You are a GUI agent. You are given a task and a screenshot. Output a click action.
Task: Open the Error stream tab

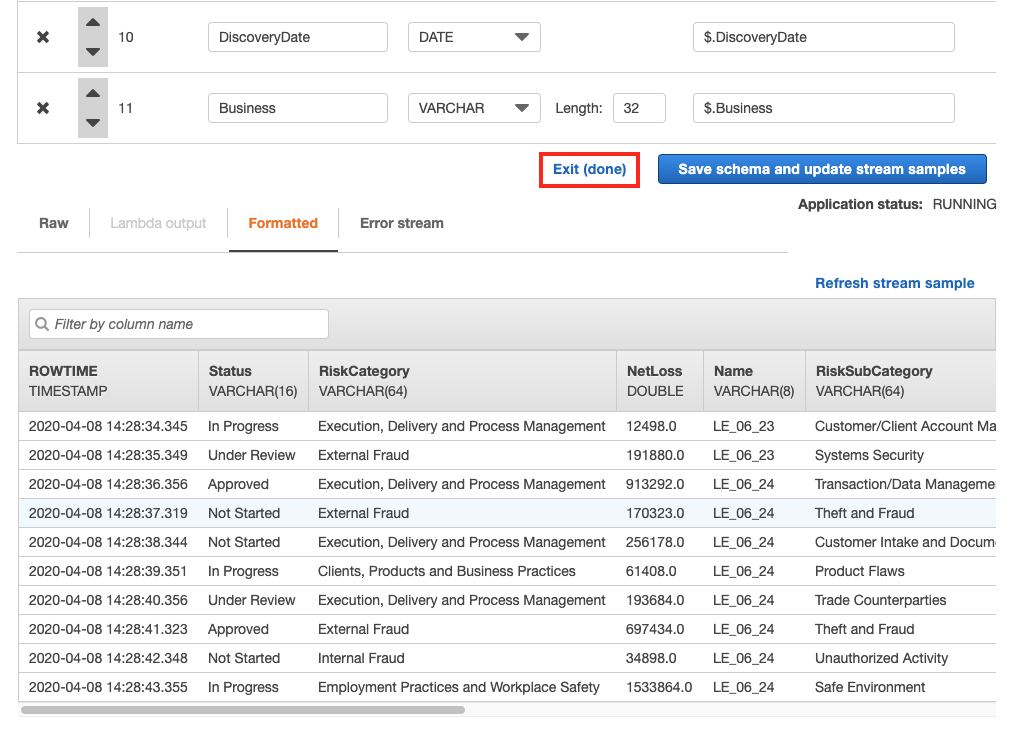coord(401,223)
